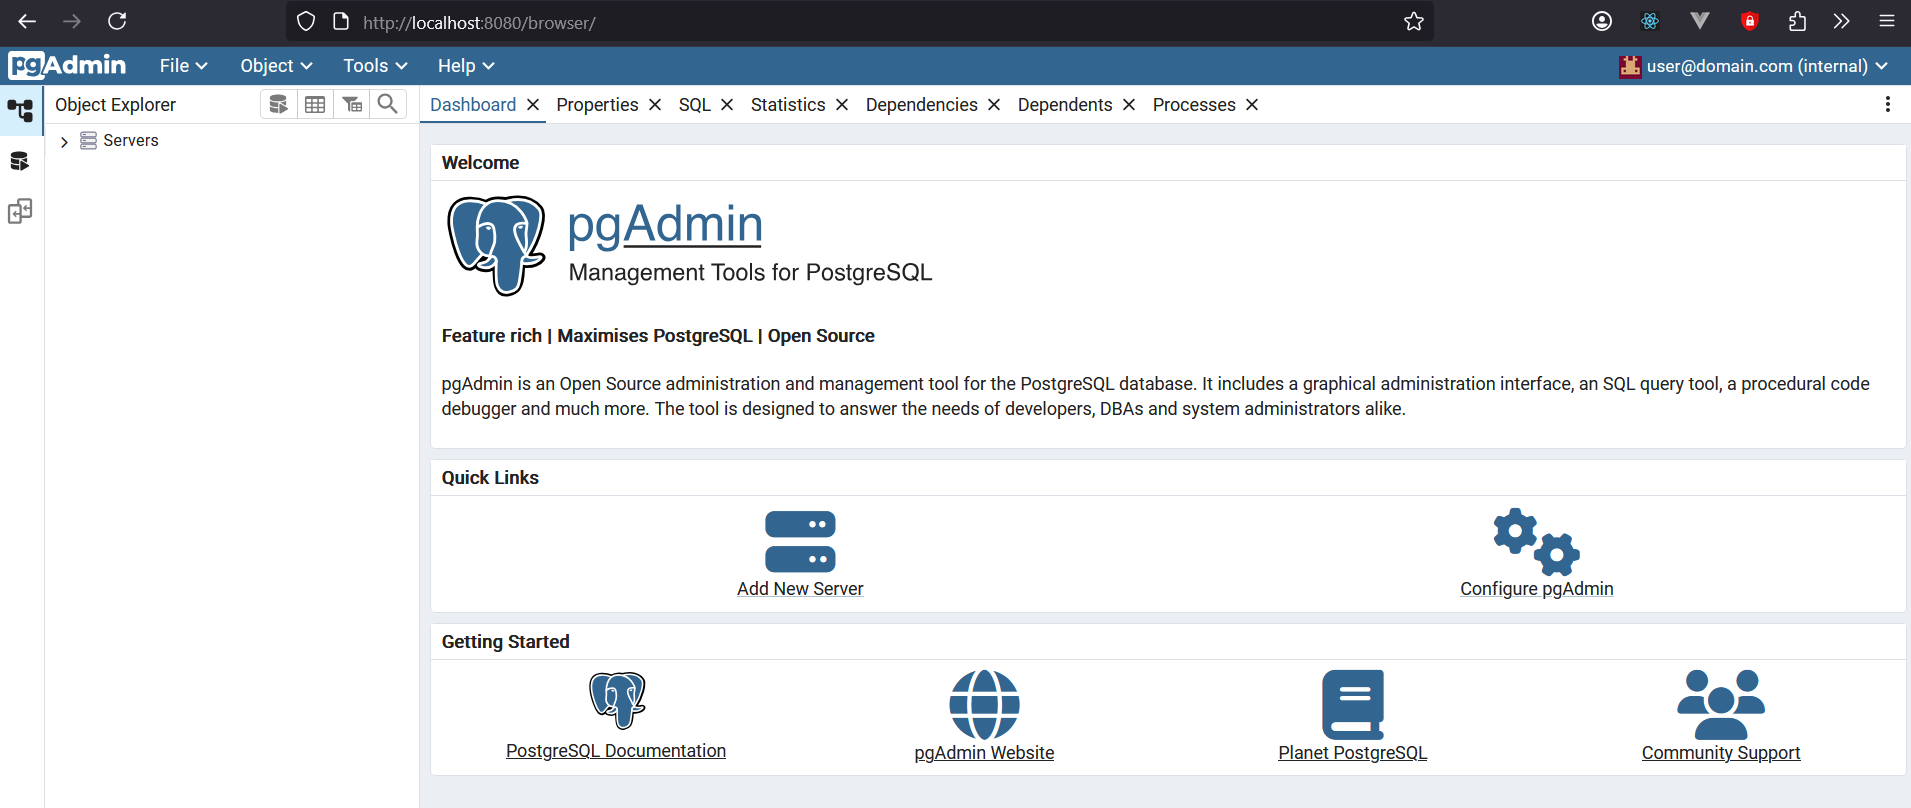Click the Object Explorer panel title
The width and height of the screenshot is (1911, 808).
point(116,105)
